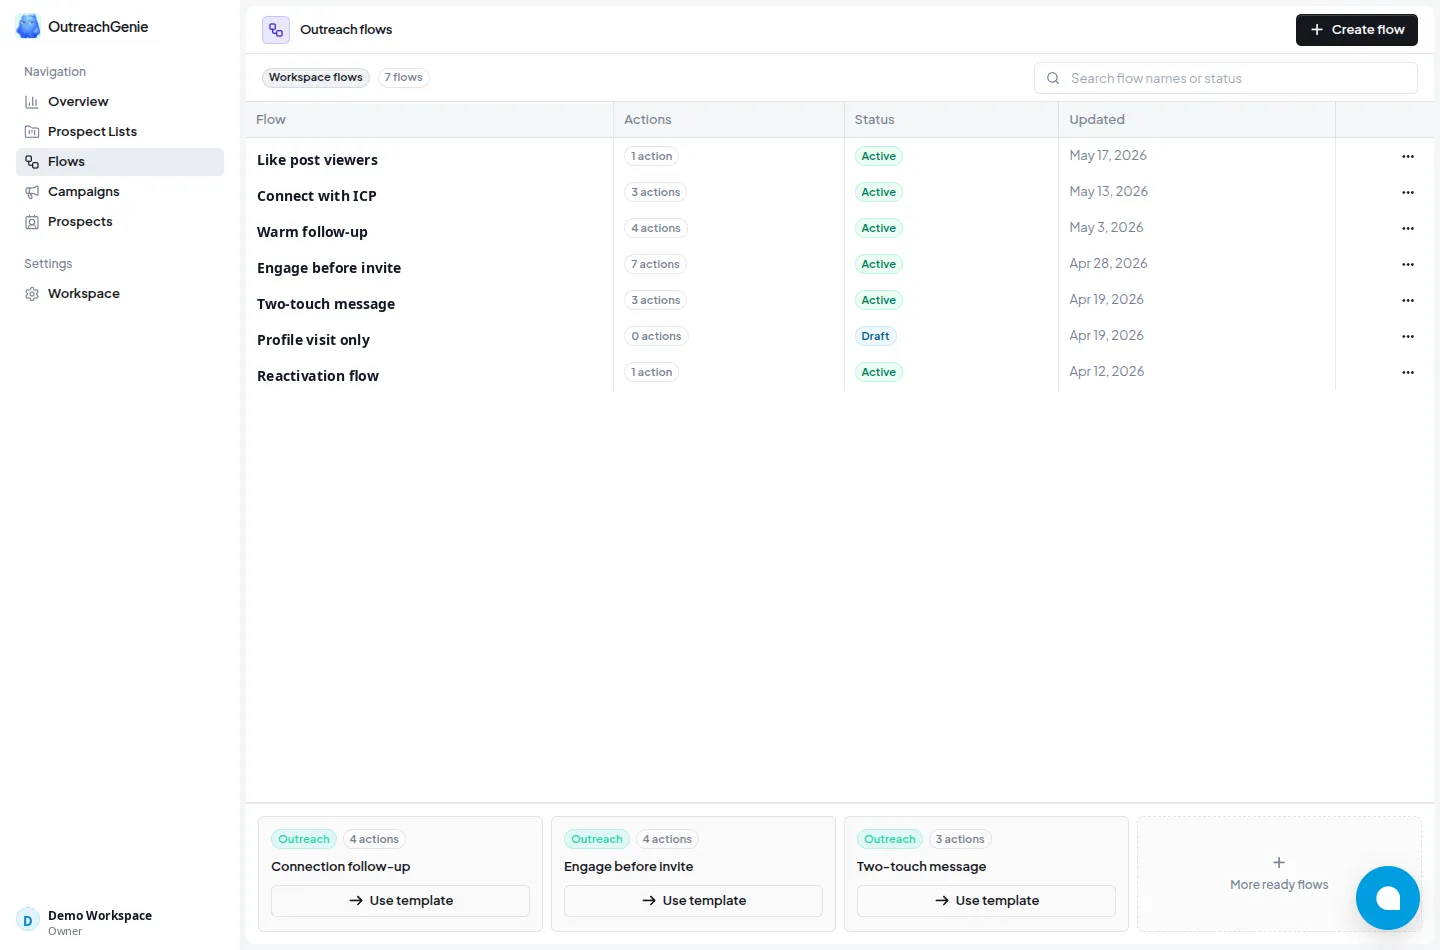Click the OutreachGenie logo icon
This screenshot has height=950, width=1440.
(x=28, y=27)
